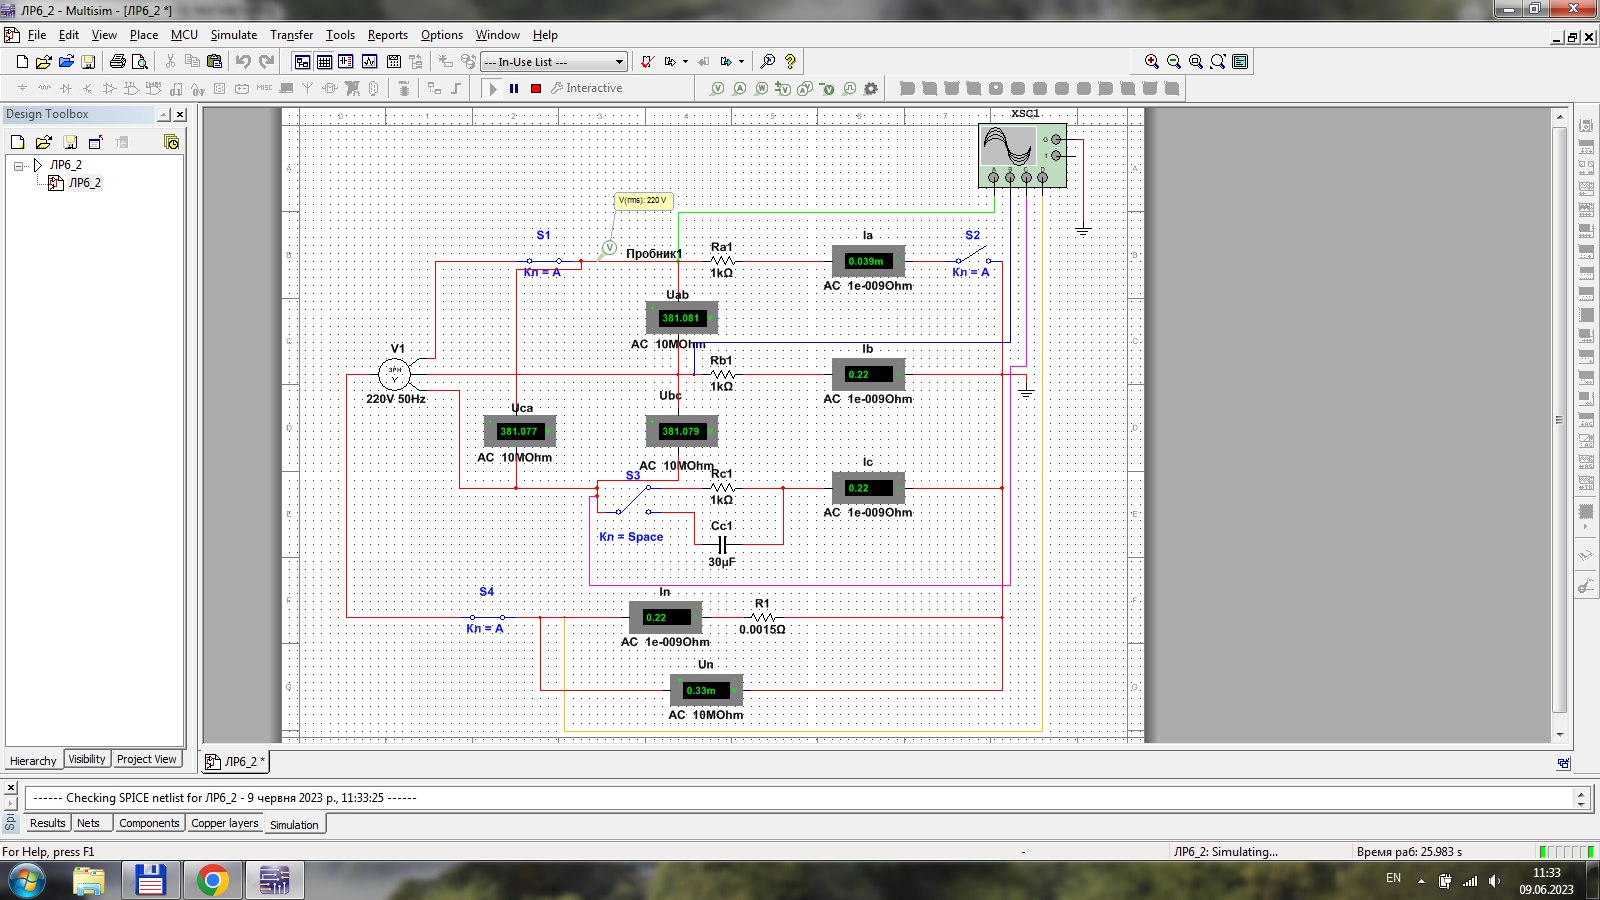This screenshot has width=1600, height=900.
Task: Click the XSC1 oscilloscope instrument
Action: click(x=1023, y=156)
